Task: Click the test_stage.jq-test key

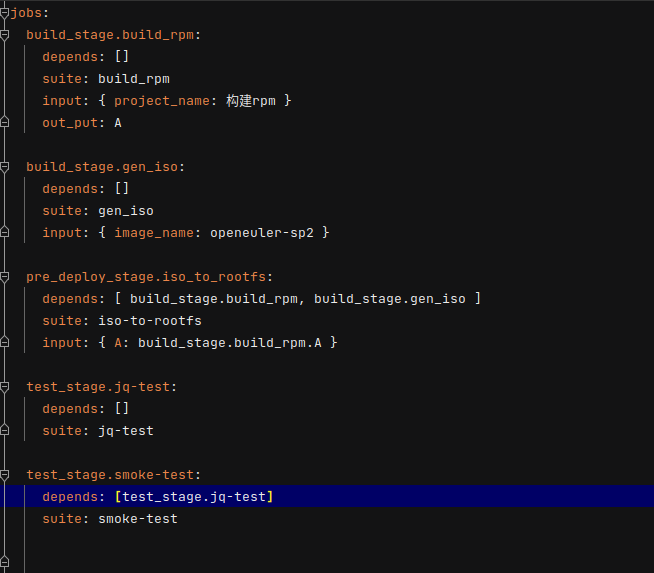Action: pos(98,387)
